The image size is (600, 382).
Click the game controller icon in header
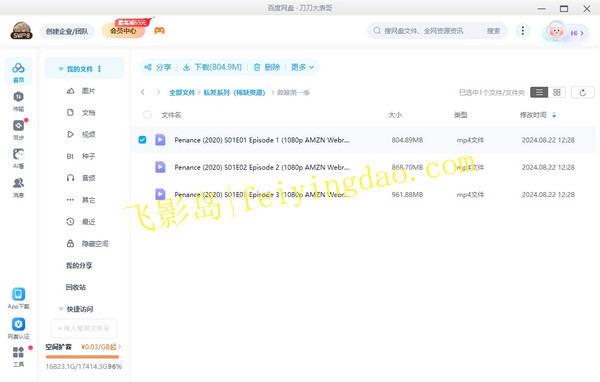pos(160,31)
